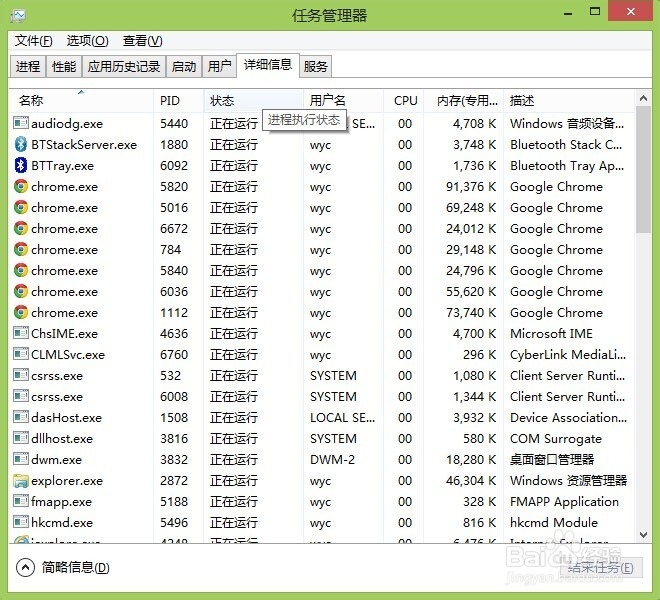Switch to the 服务 tab
The image size is (660, 600).
tap(316, 67)
